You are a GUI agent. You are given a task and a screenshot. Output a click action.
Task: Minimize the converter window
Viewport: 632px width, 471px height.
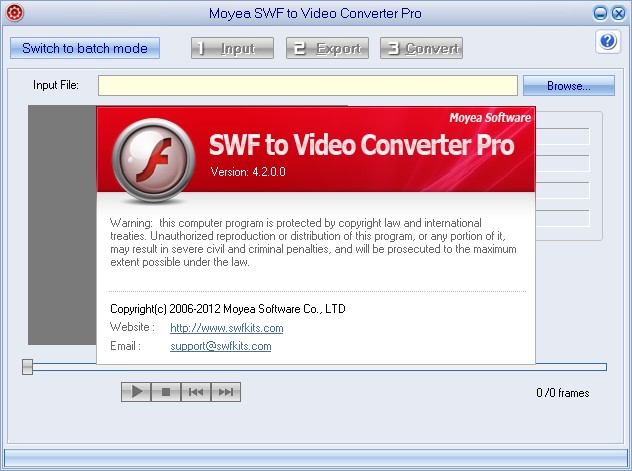tap(600, 13)
